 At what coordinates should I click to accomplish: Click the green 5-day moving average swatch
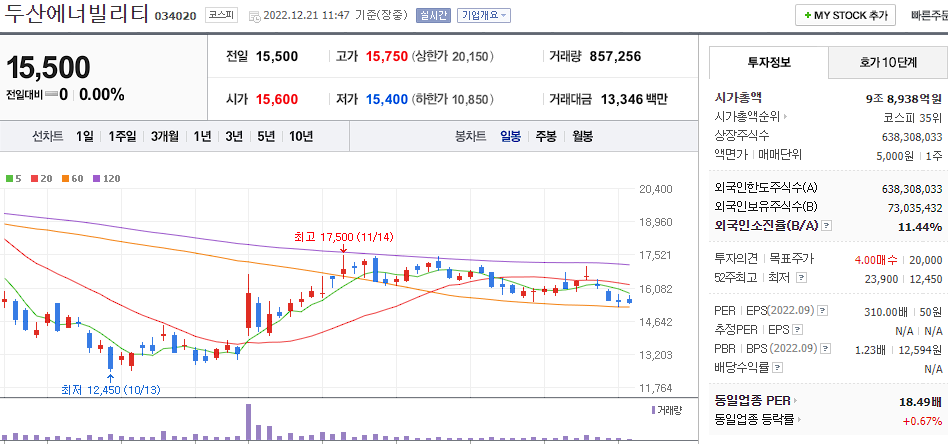(9, 178)
